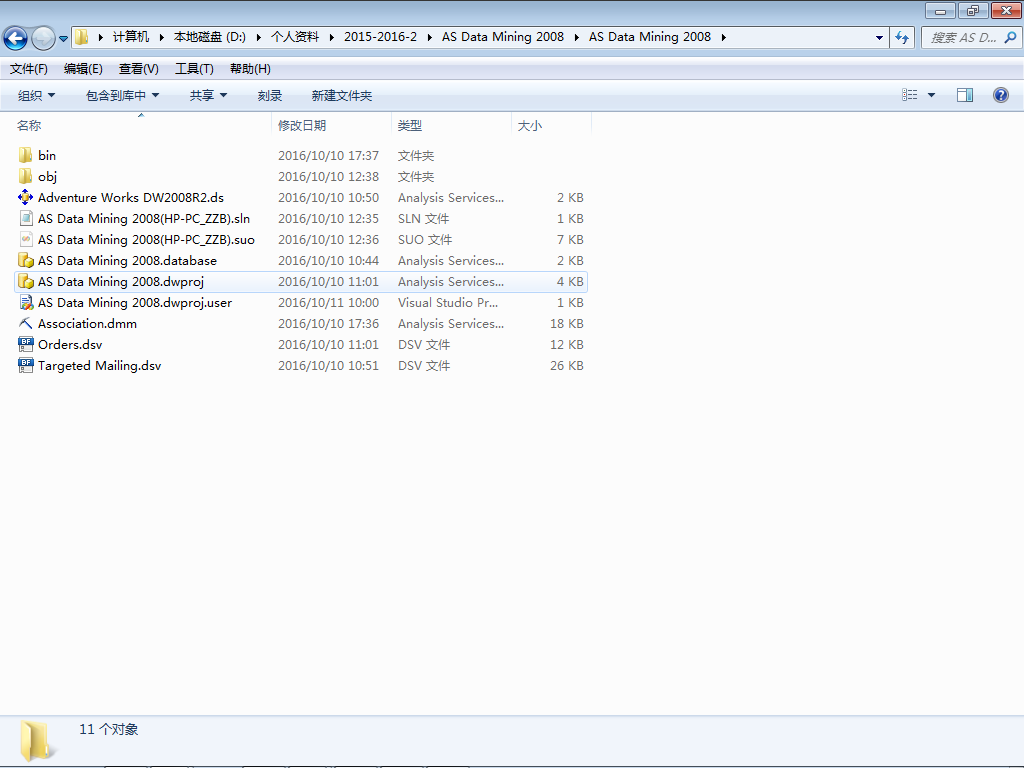Click the Back navigation arrow button
Screen dimensions: 1024x768
[16, 38]
